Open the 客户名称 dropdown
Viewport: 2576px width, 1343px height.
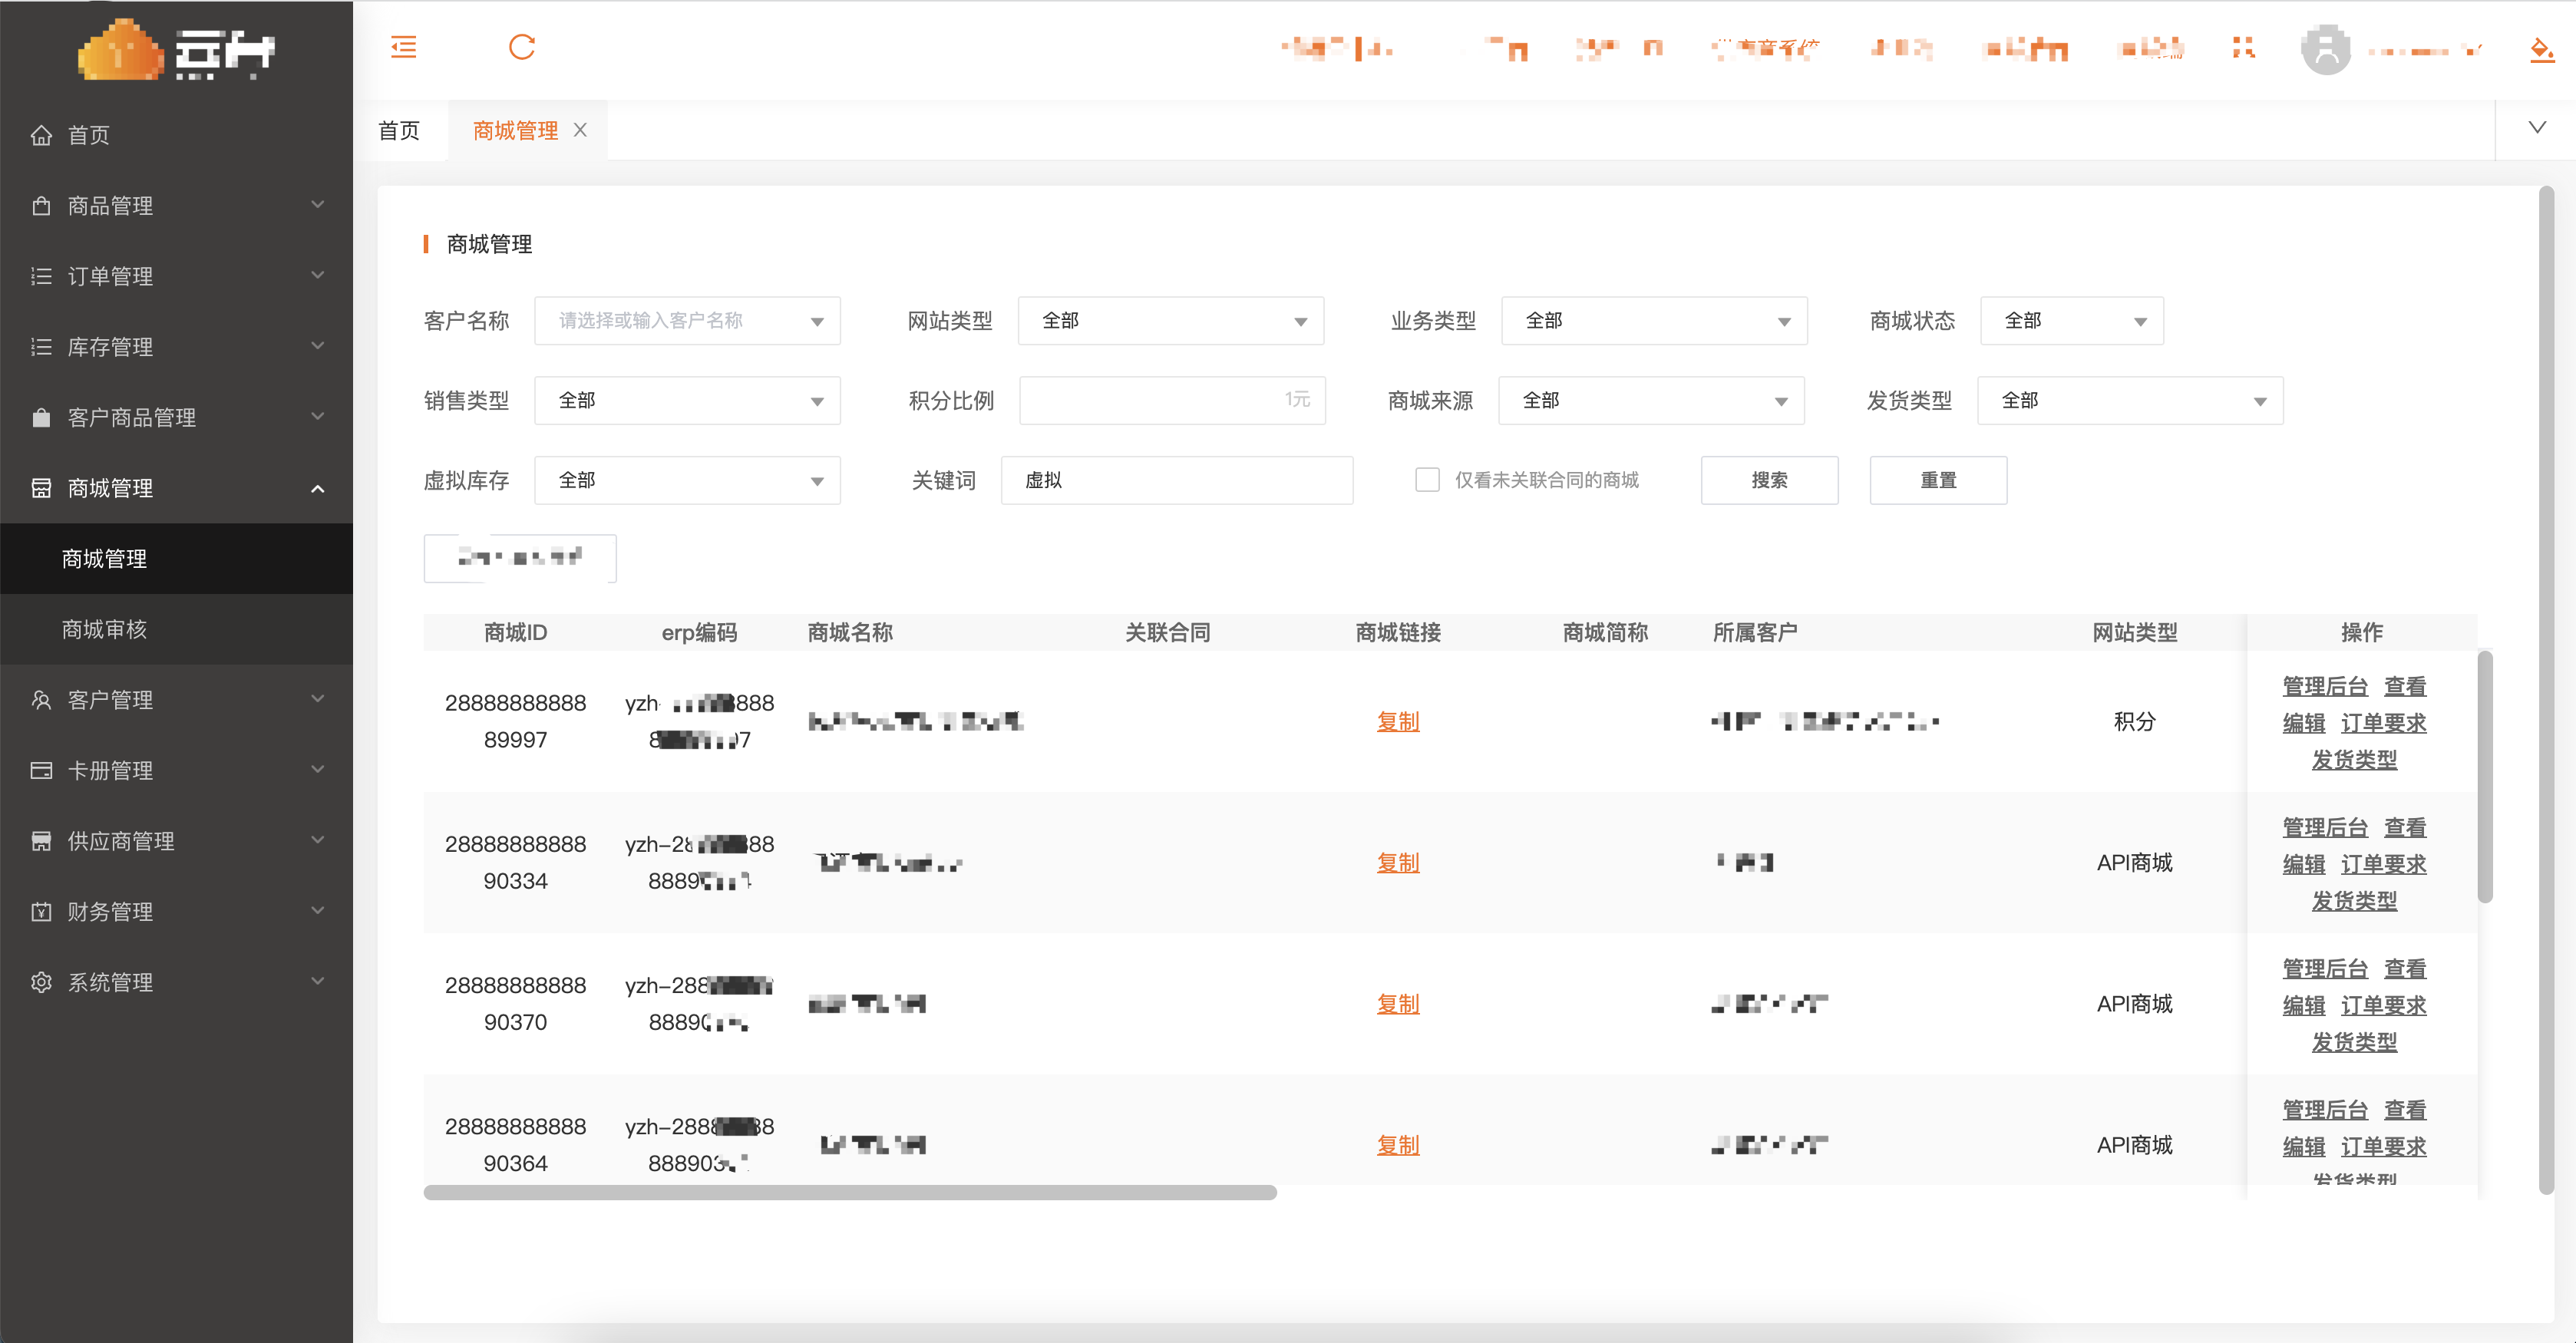pos(687,321)
